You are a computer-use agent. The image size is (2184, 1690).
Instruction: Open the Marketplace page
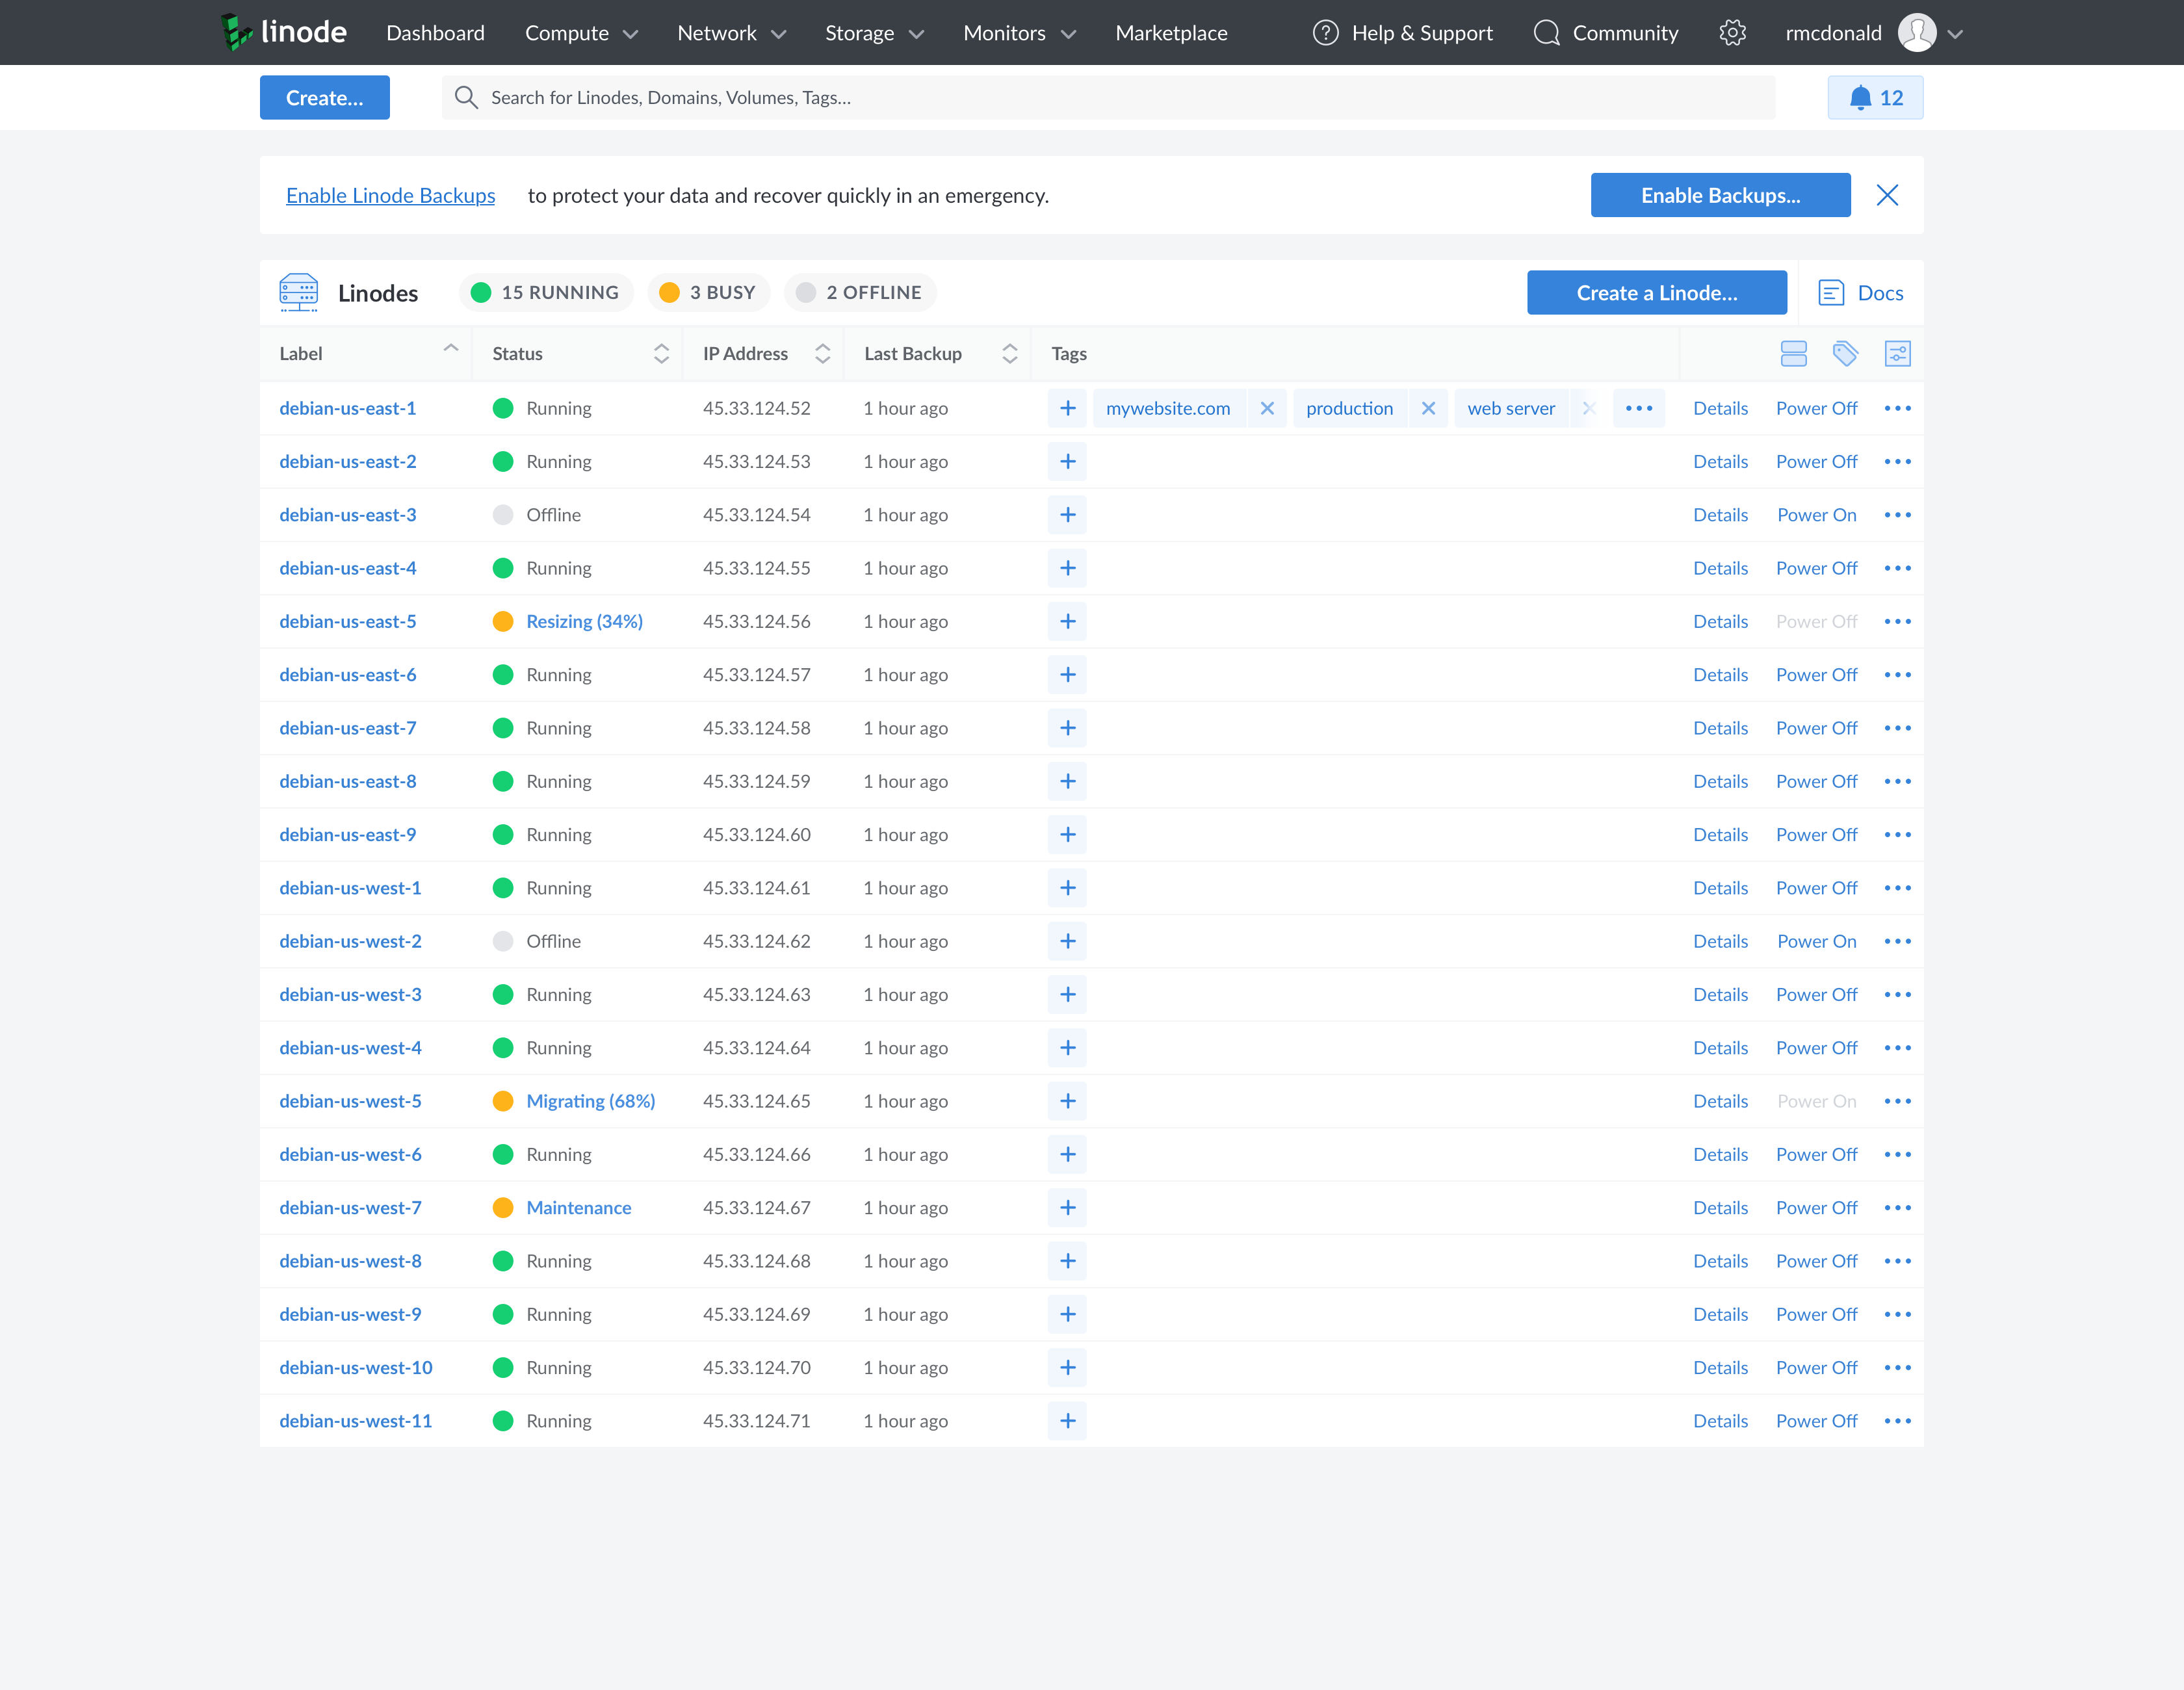1171,33
